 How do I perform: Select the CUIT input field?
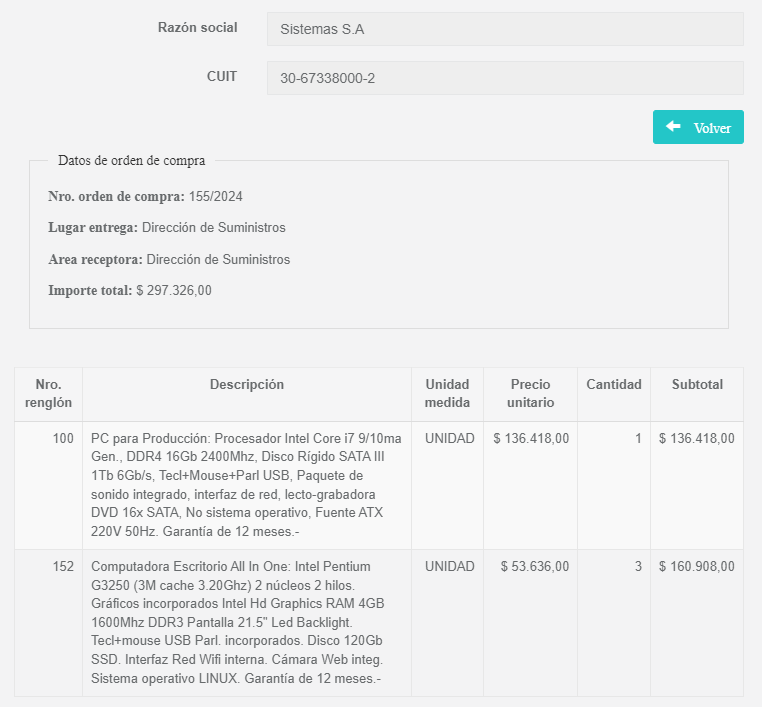point(504,78)
